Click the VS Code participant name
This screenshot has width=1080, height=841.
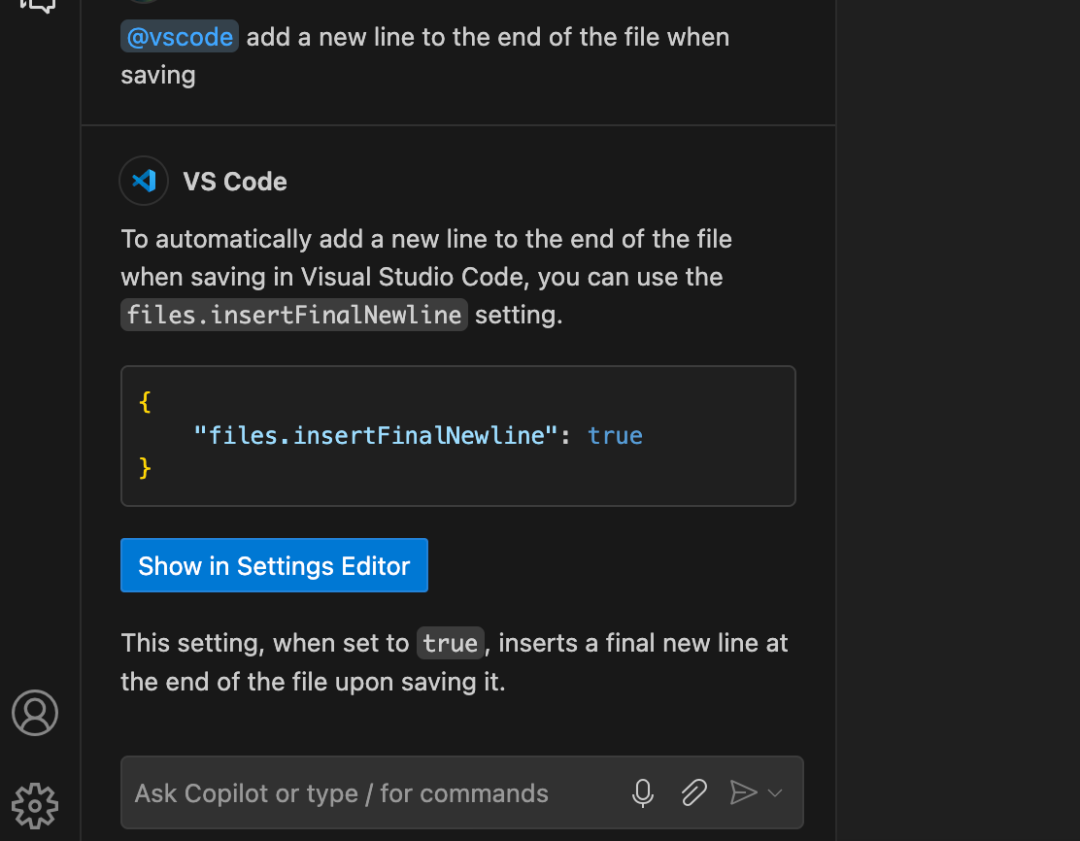pyautogui.click(x=235, y=181)
